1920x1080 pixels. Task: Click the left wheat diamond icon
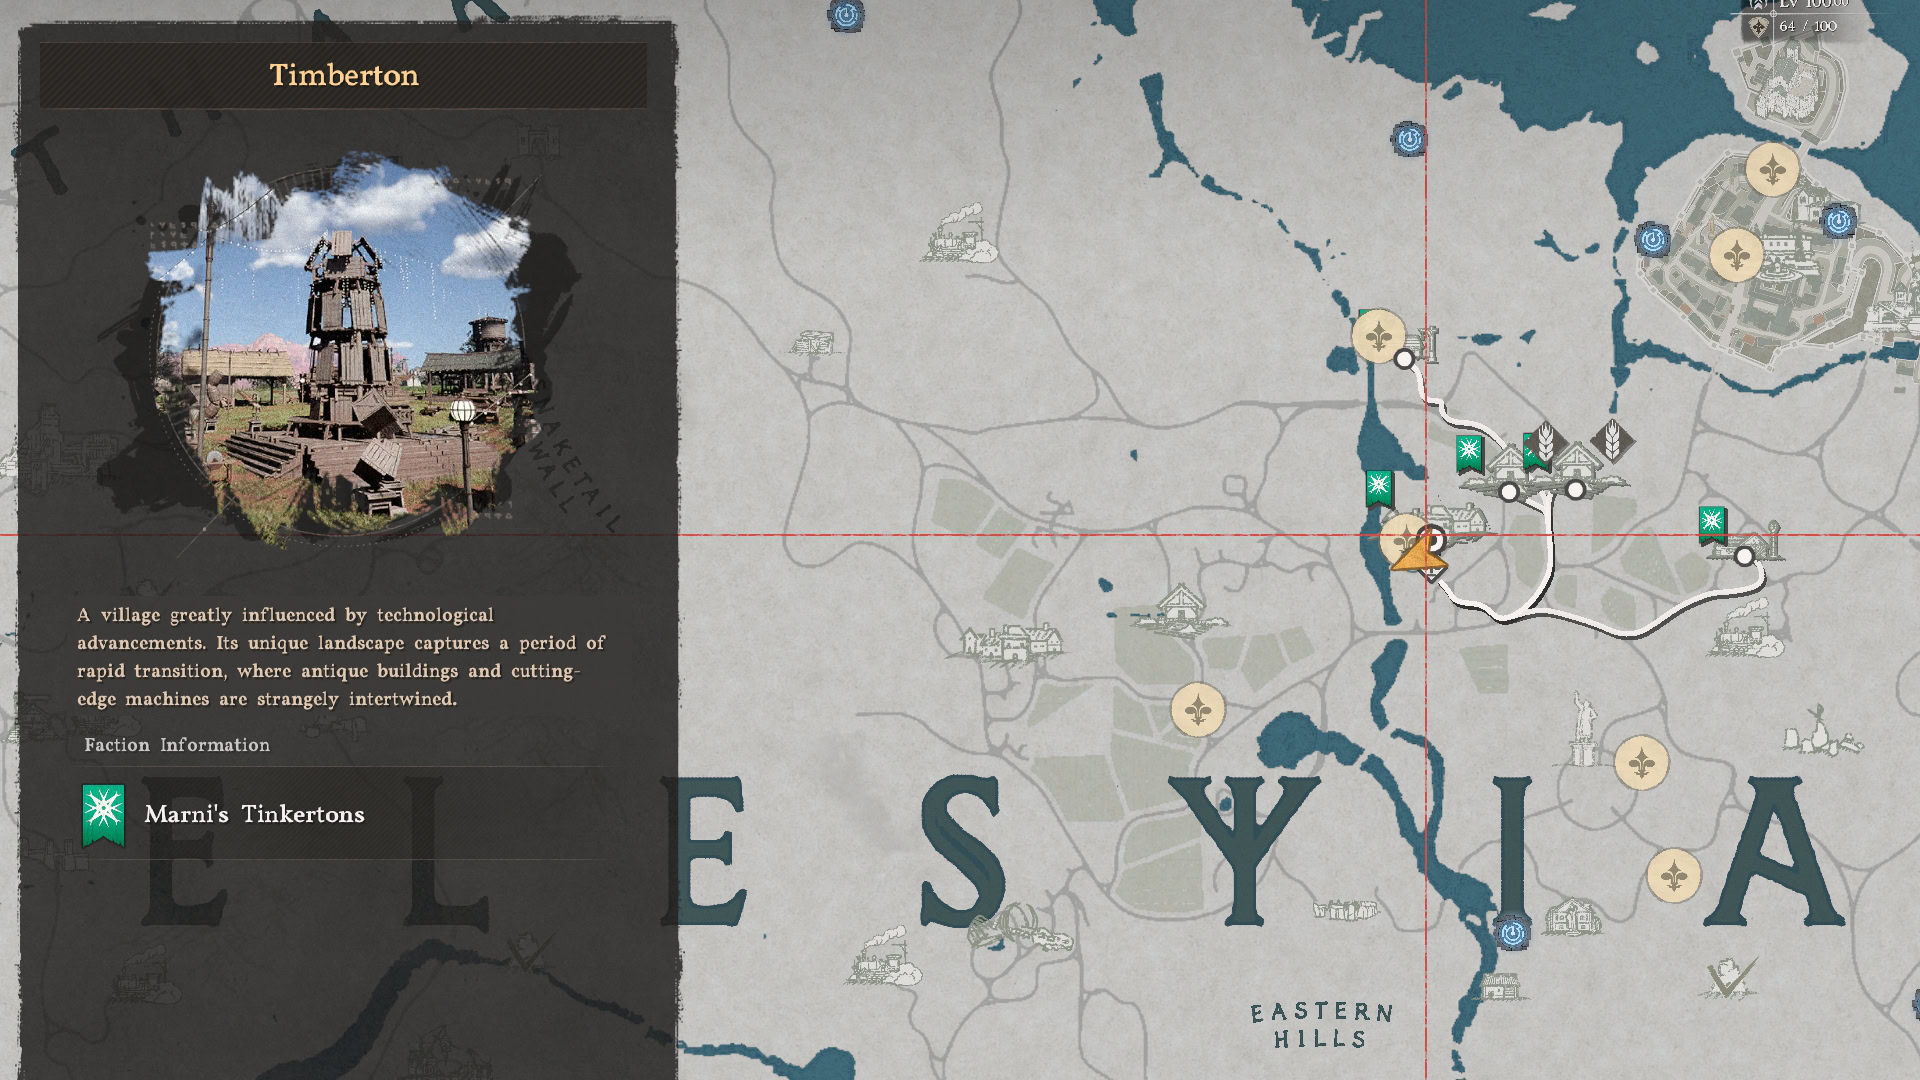pyautogui.click(x=1545, y=441)
